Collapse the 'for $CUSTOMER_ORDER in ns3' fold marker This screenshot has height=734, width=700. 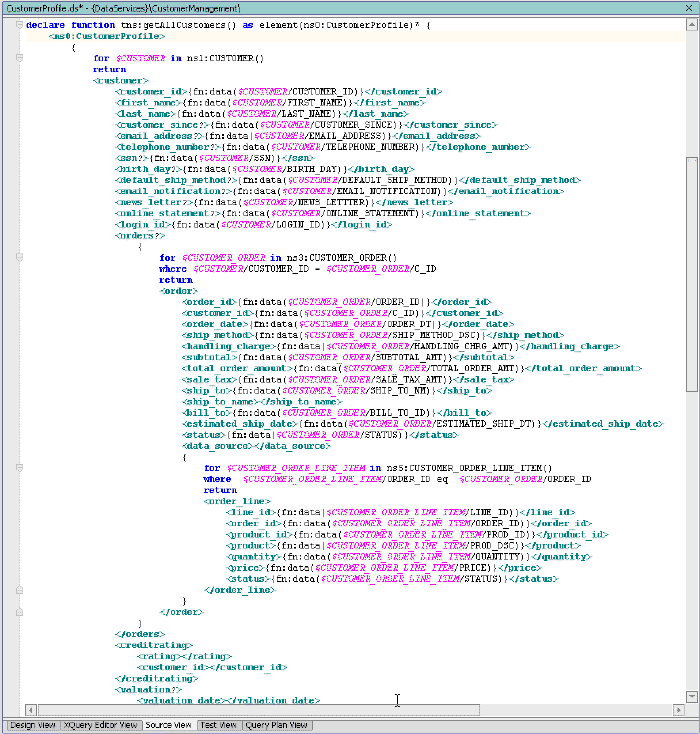click(x=19, y=257)
